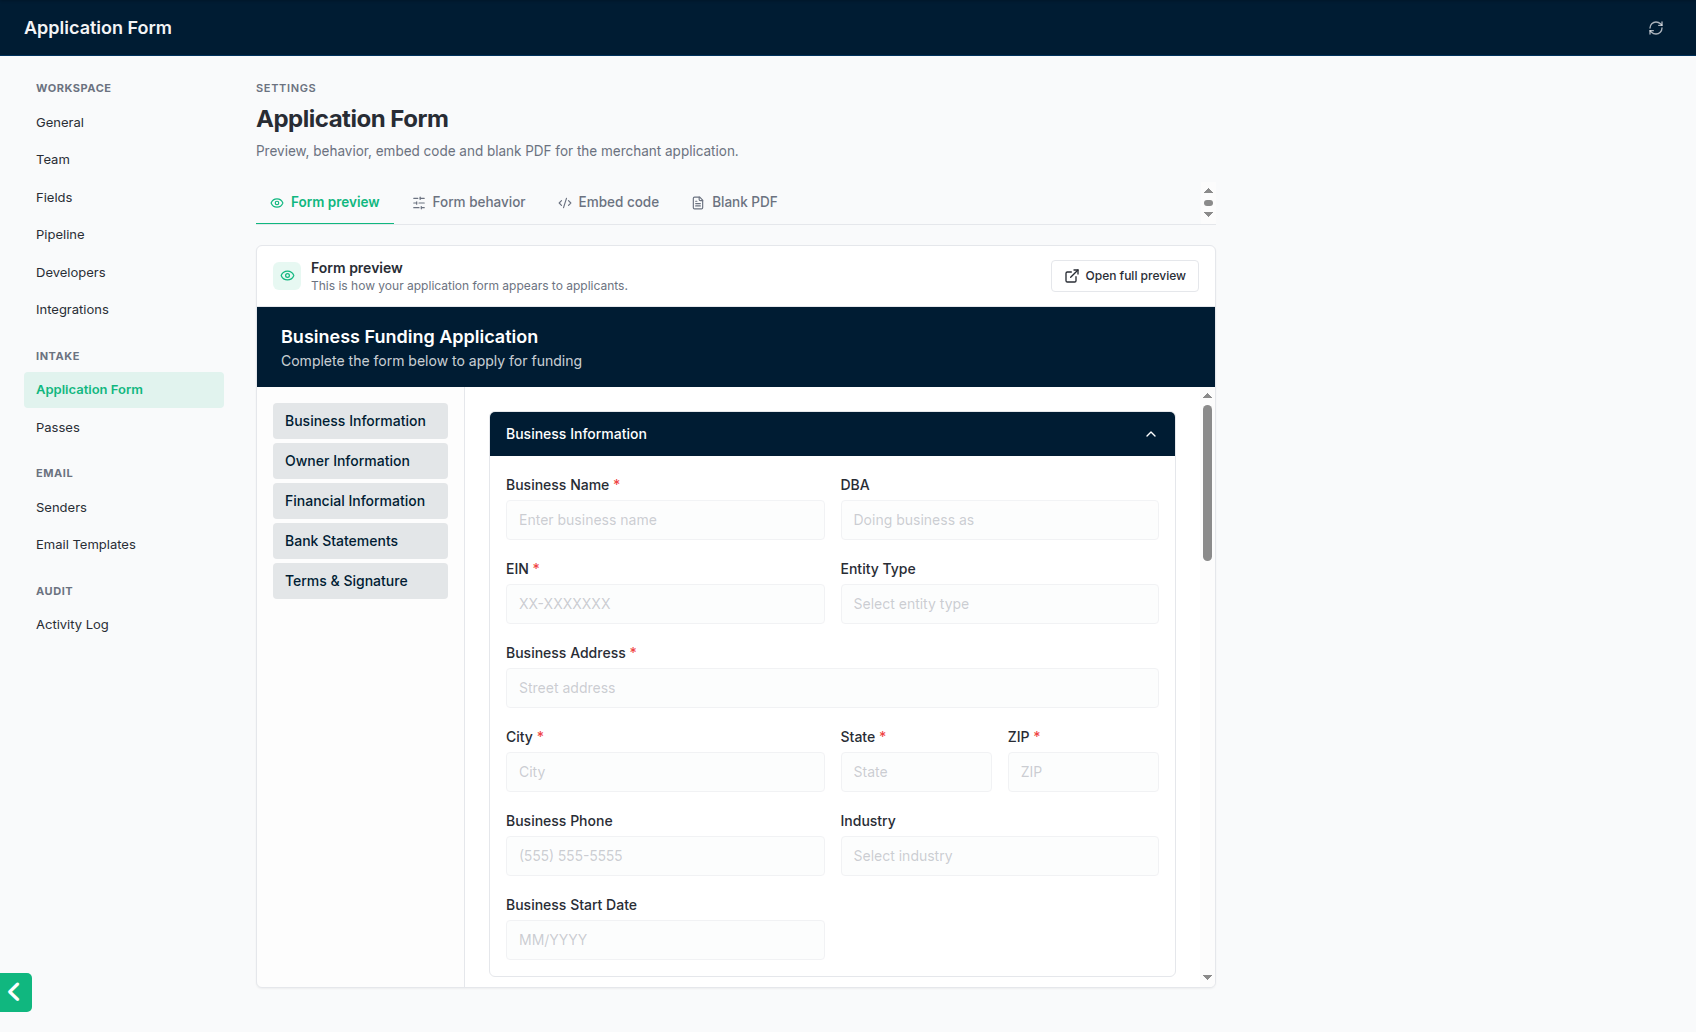Open Email Templates in sidebar
1696x1032 pixels.
coord(124,545)
